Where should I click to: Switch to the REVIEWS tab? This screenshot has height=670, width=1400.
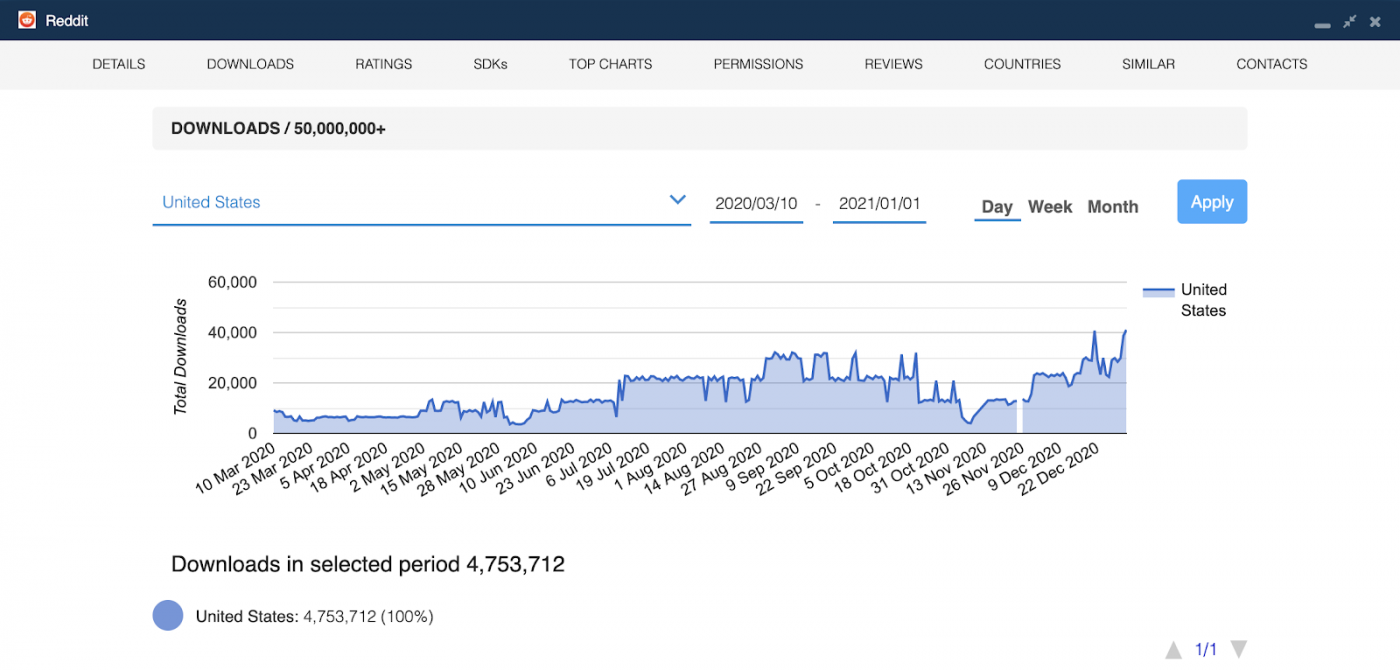pos(893,63)
